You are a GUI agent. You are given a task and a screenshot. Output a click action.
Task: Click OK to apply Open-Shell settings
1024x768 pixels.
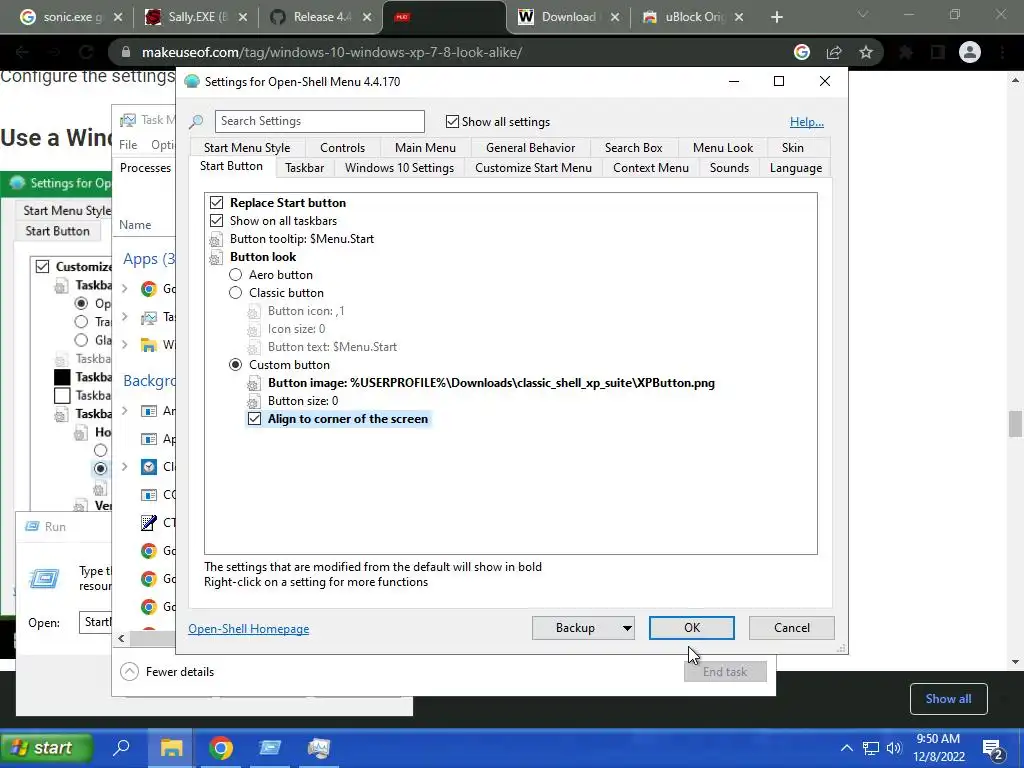[692, 628]
